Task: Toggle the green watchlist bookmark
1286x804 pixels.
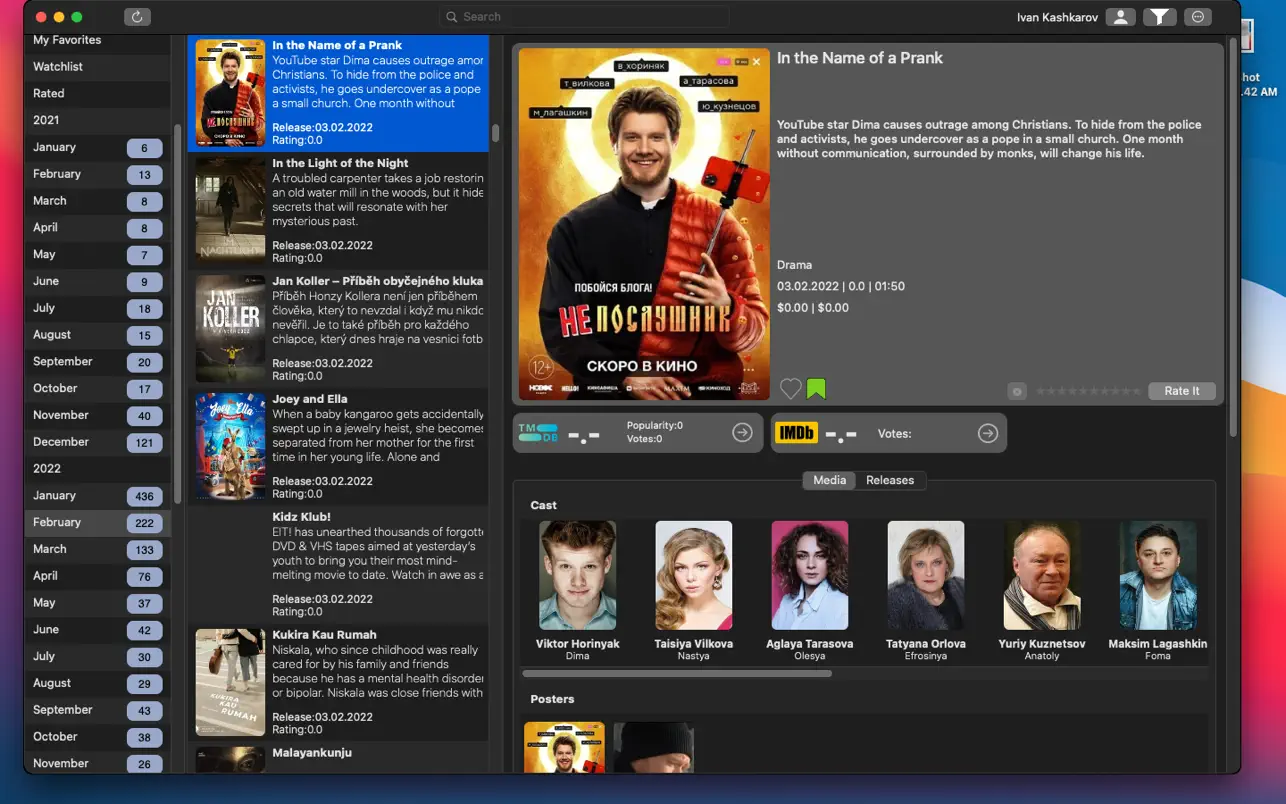Action: coord(816,389)
